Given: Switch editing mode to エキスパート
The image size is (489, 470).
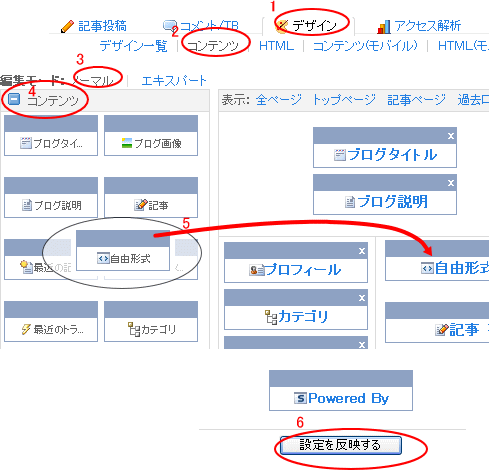Looking at the screenshot, I should pos(174,81).
